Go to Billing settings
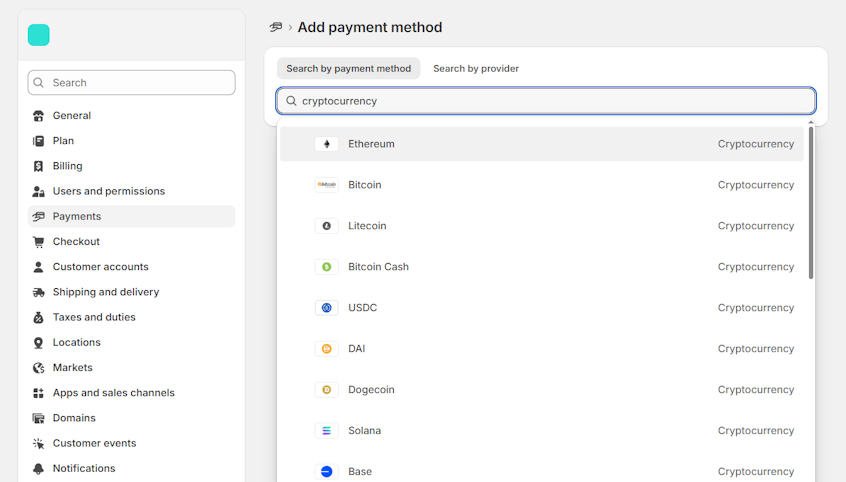This screenshot has height=482, width=846. coord(132,166)
